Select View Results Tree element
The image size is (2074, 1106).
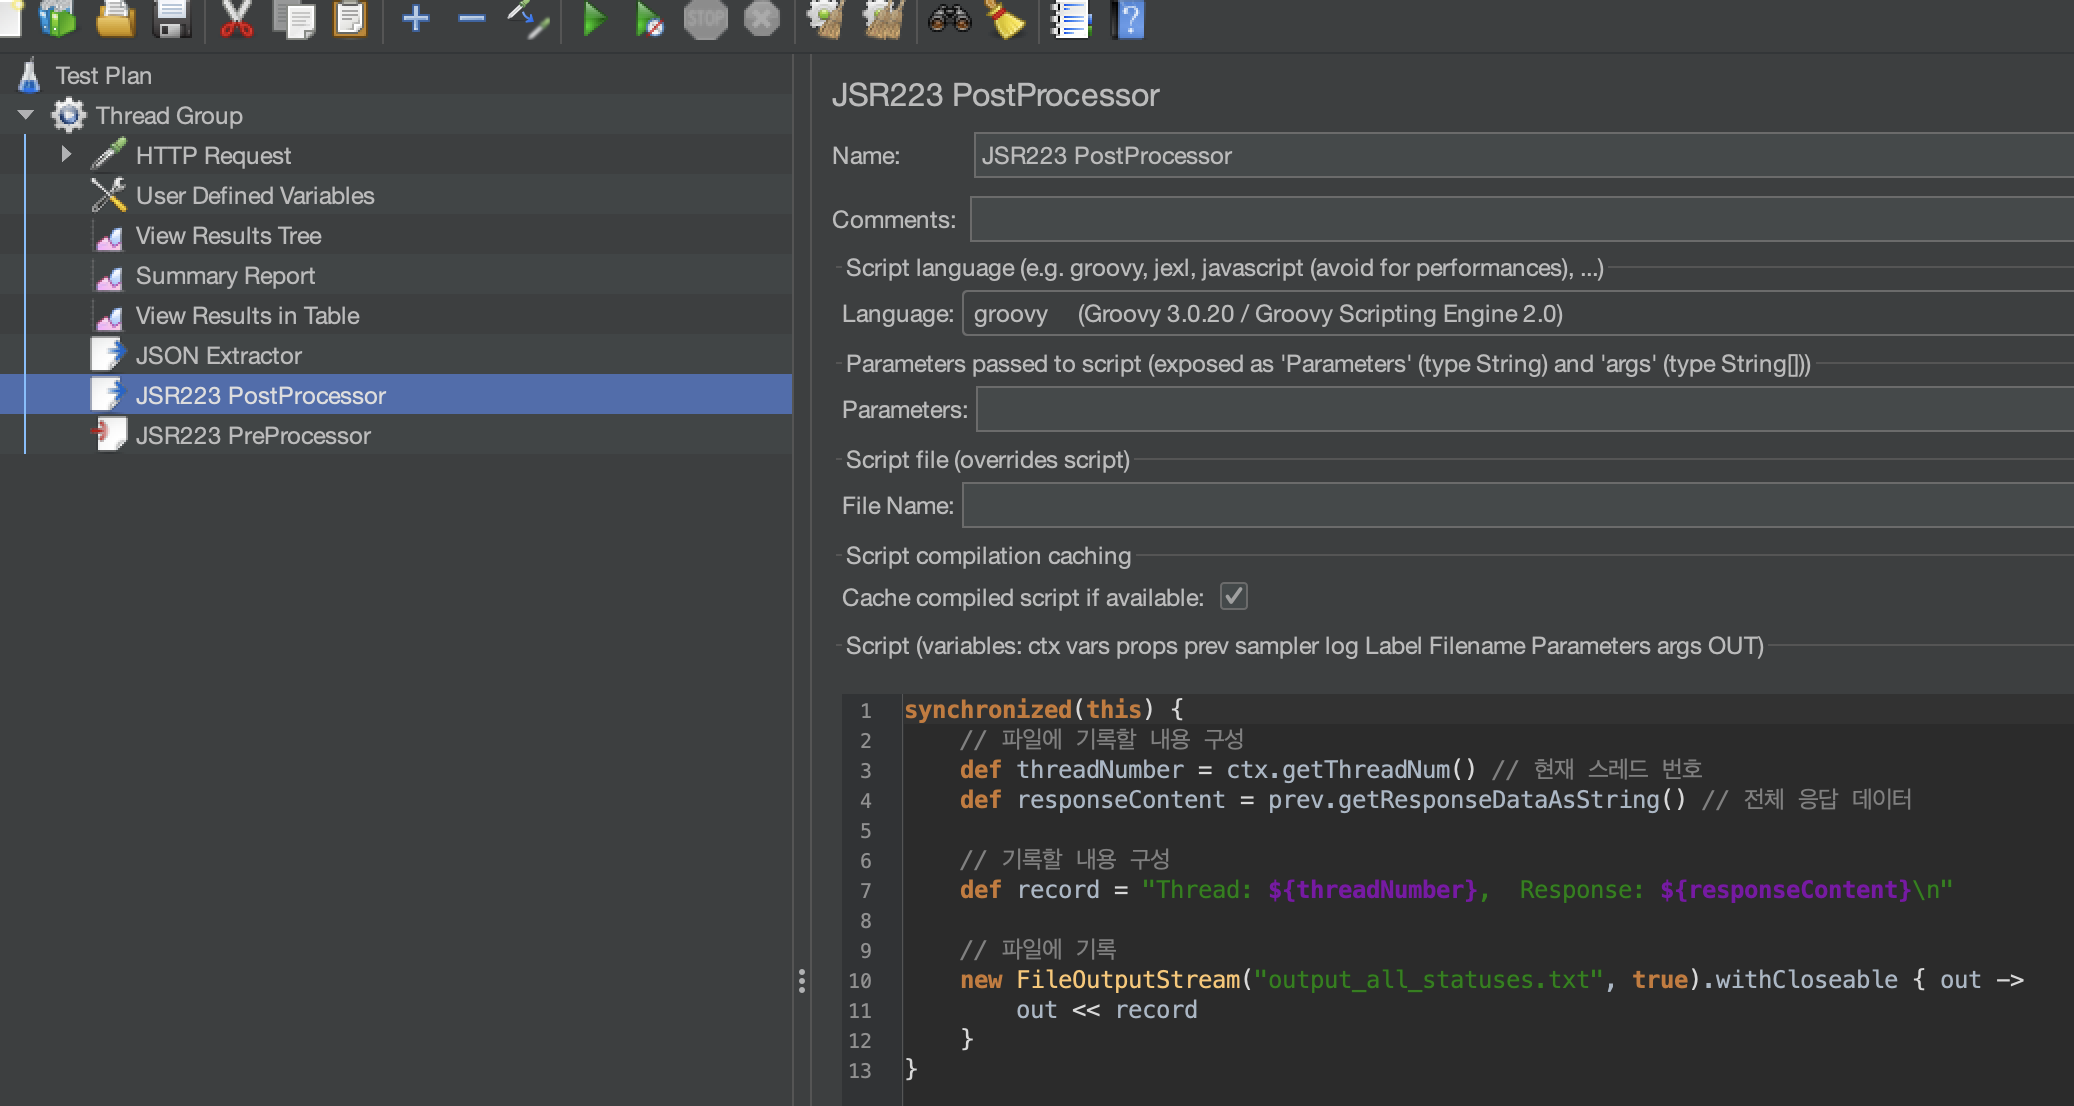tap(228, 236)
